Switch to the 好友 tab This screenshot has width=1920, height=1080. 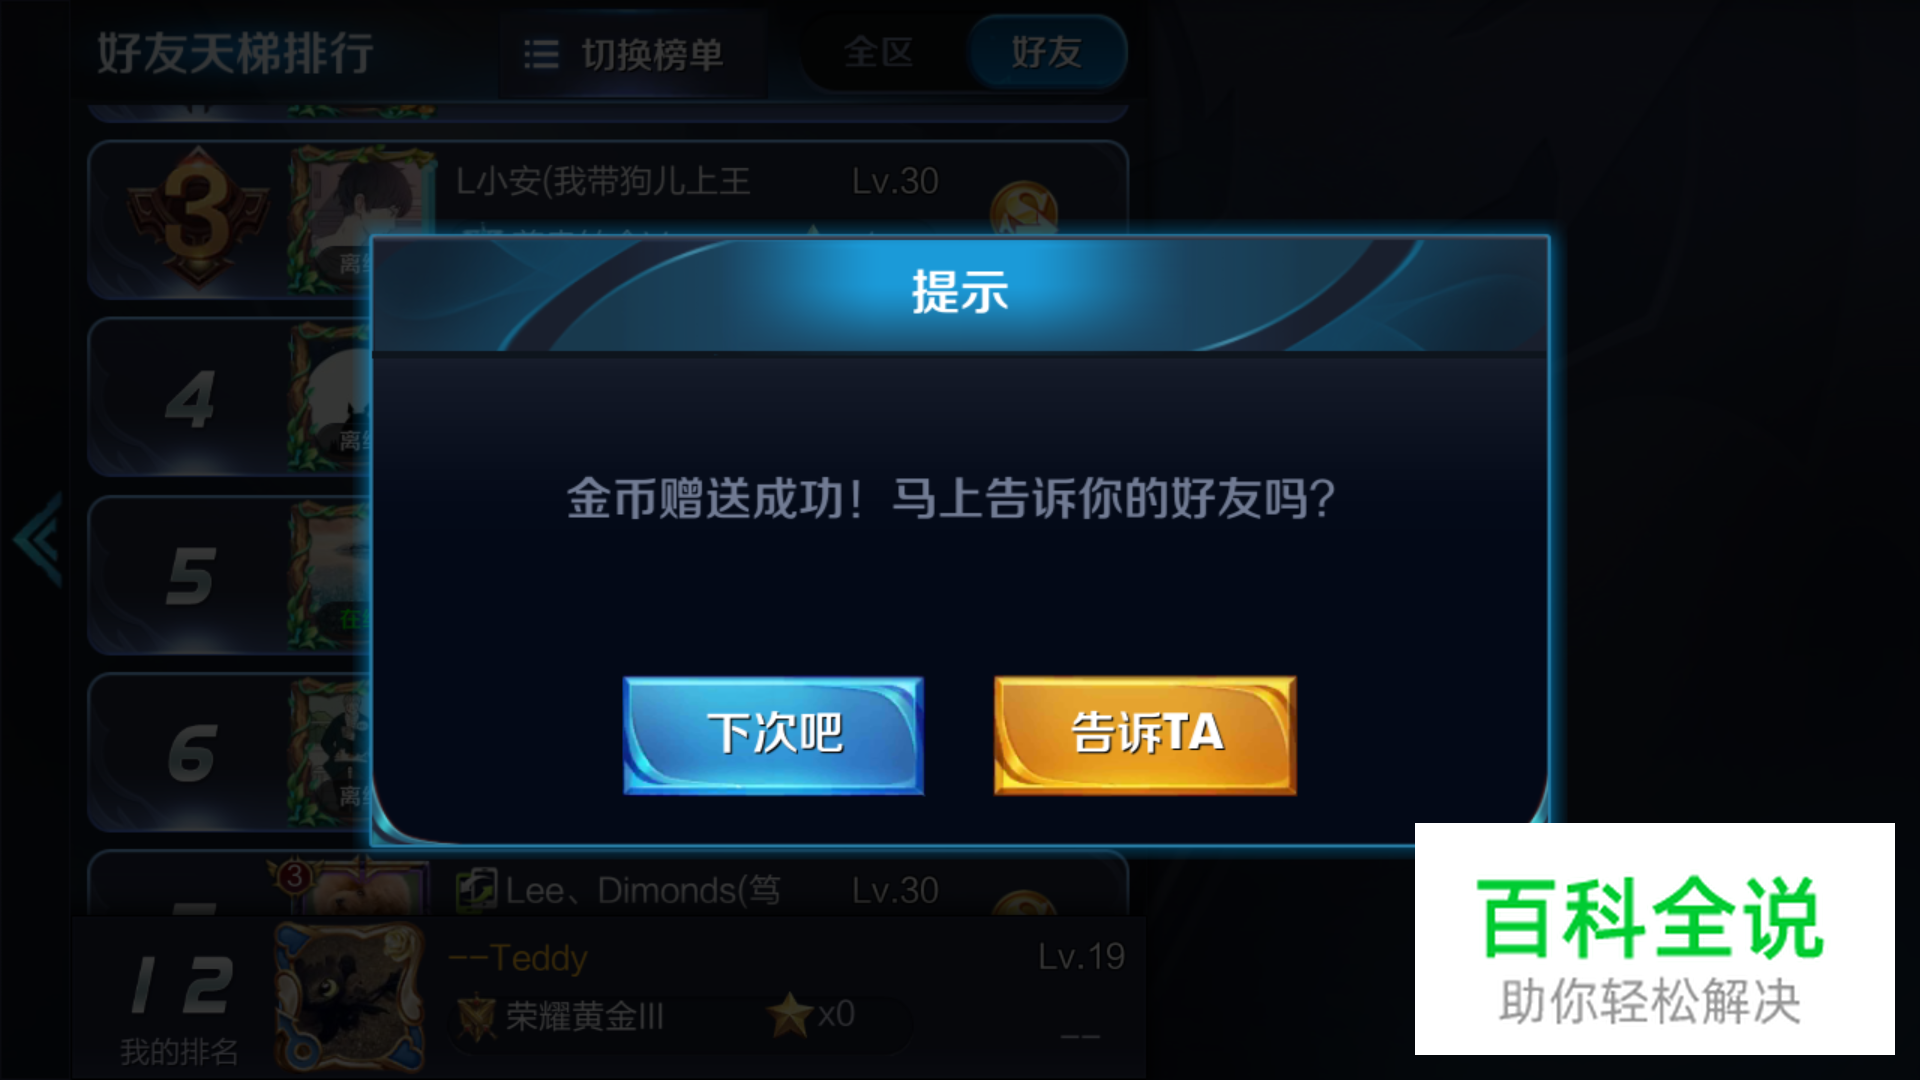click(x=1047, y=52)
